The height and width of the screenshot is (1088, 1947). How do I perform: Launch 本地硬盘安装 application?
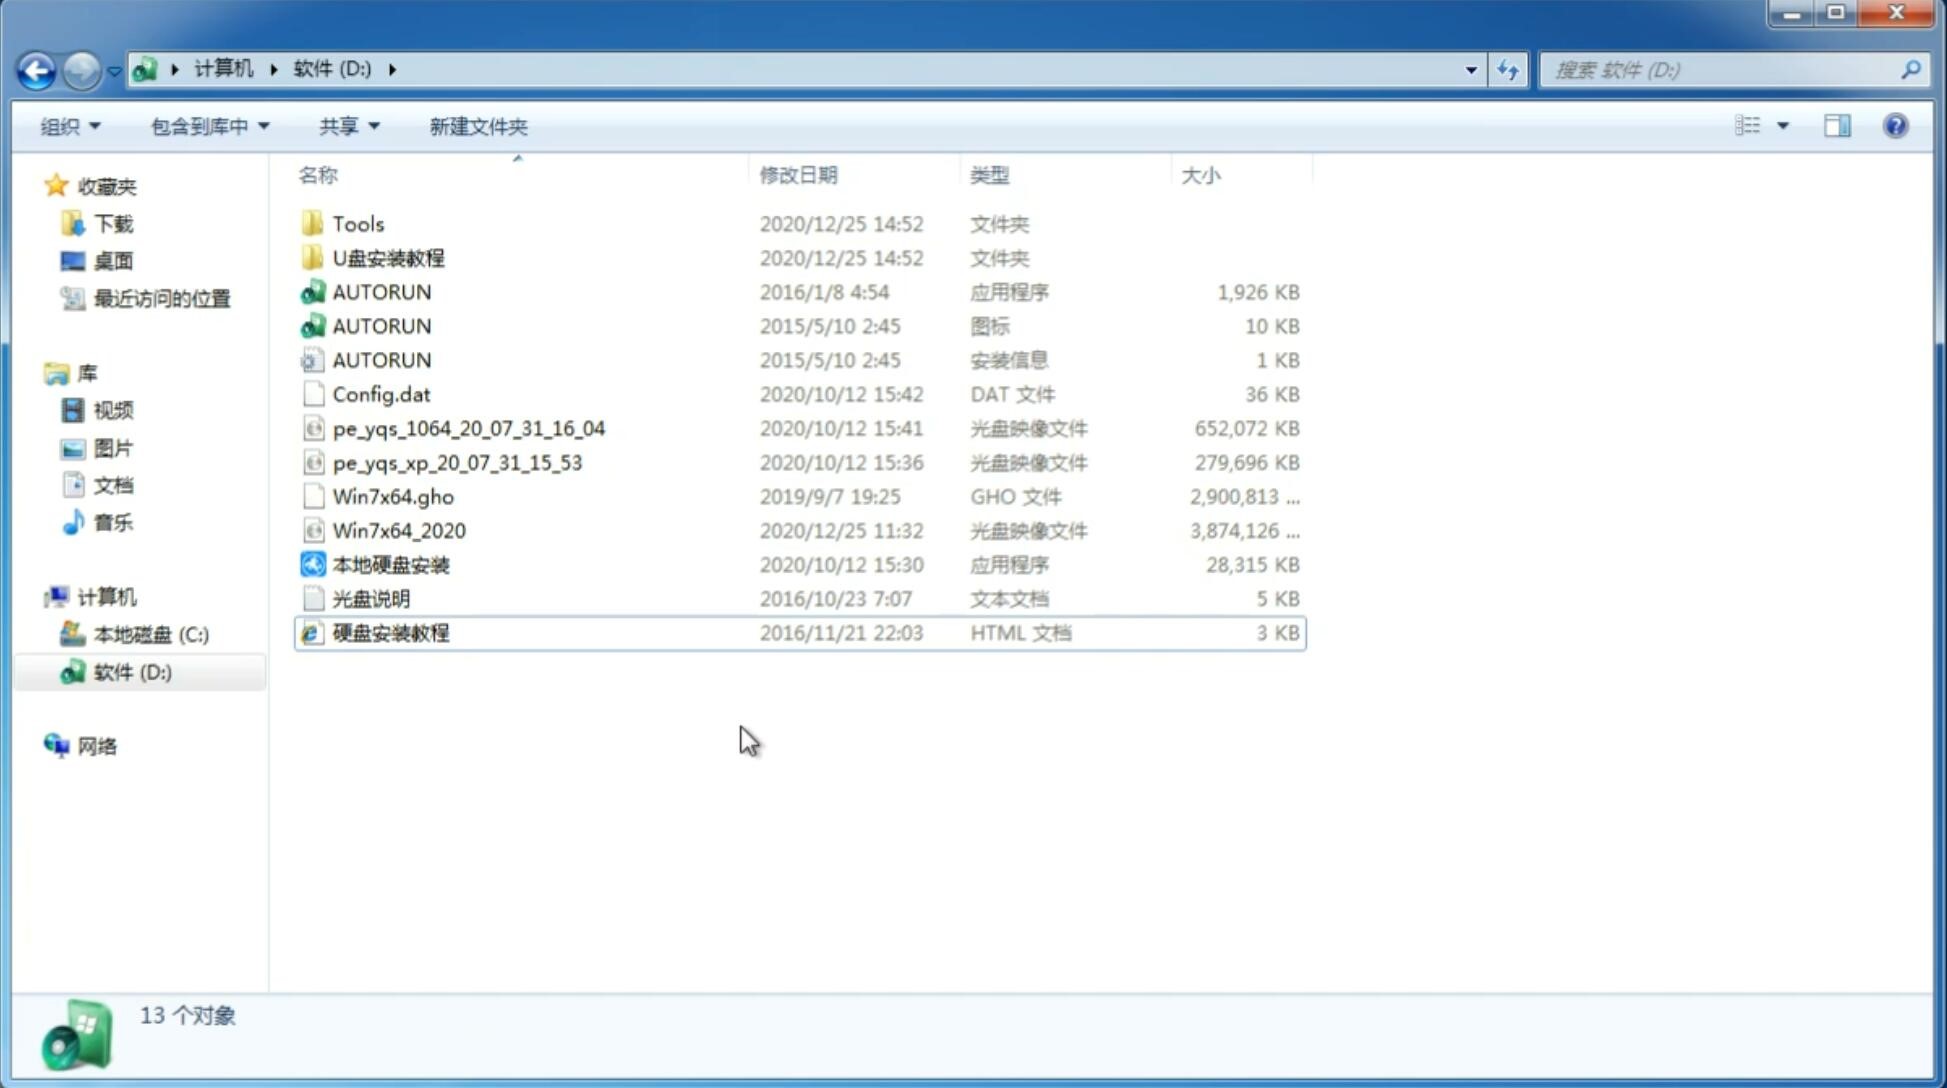click(x=390, y=564)
